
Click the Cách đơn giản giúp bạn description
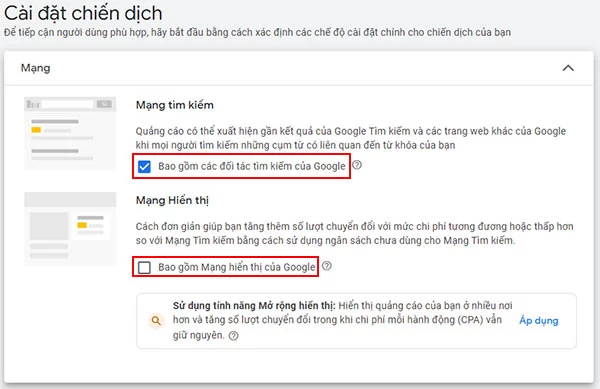pos(354,233)
